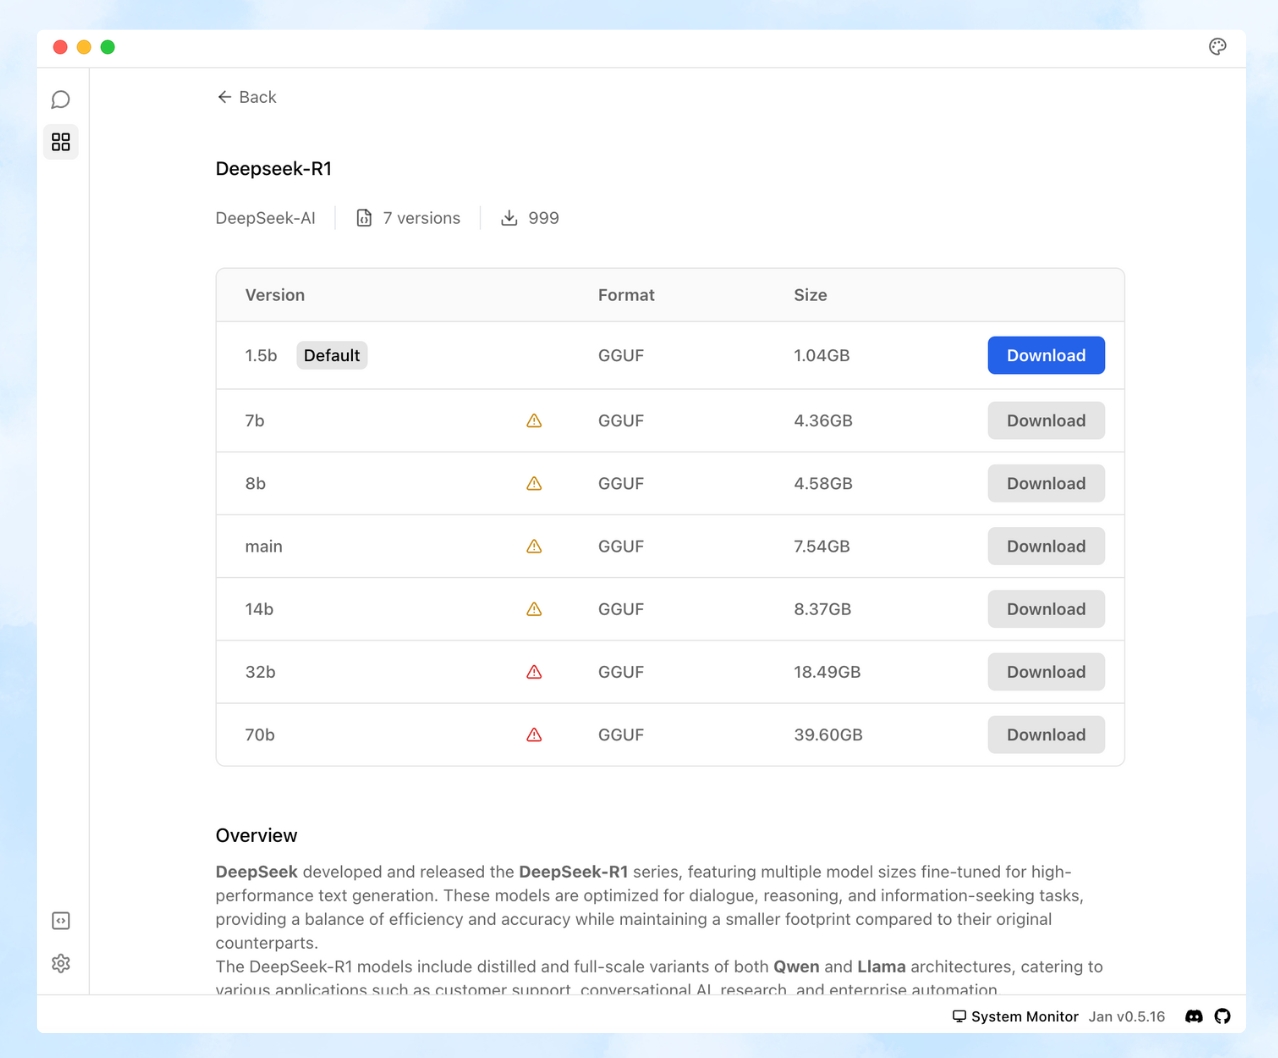
Task: Open the local API server panel
Action: pyautogui.click(x=60, y=920)
